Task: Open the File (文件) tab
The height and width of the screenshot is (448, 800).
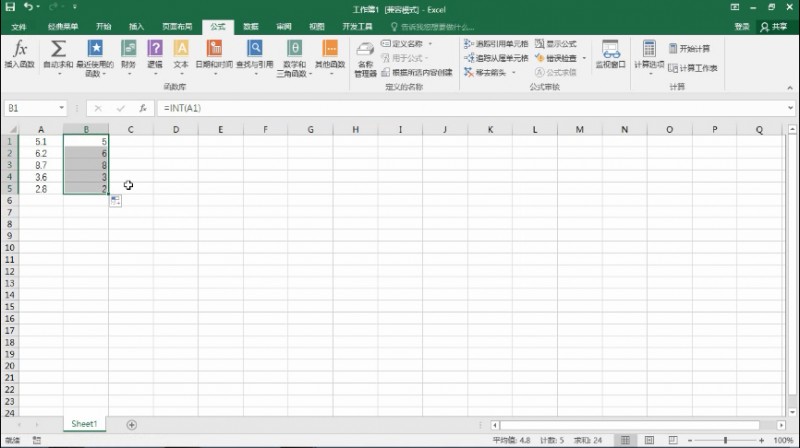Action: [19, 27]
